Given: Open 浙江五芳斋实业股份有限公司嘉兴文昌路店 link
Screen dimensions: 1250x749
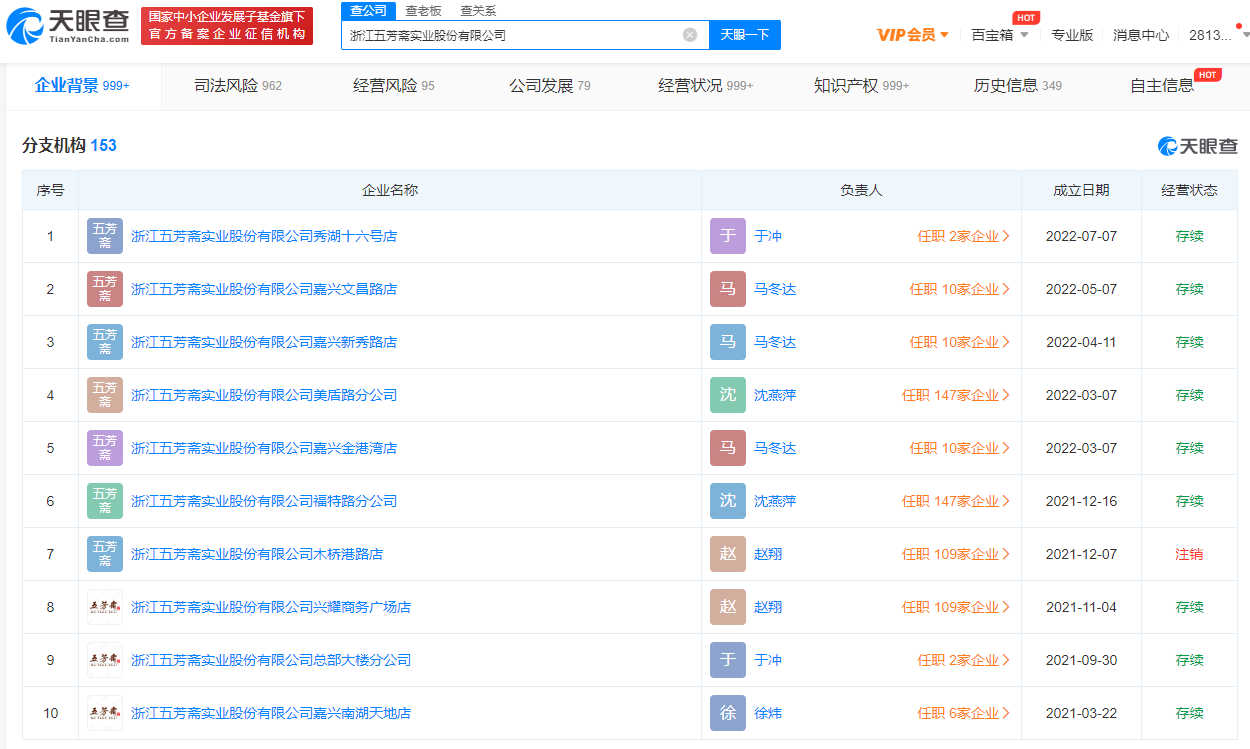Looking at the screenshot, I should point(264,289).
